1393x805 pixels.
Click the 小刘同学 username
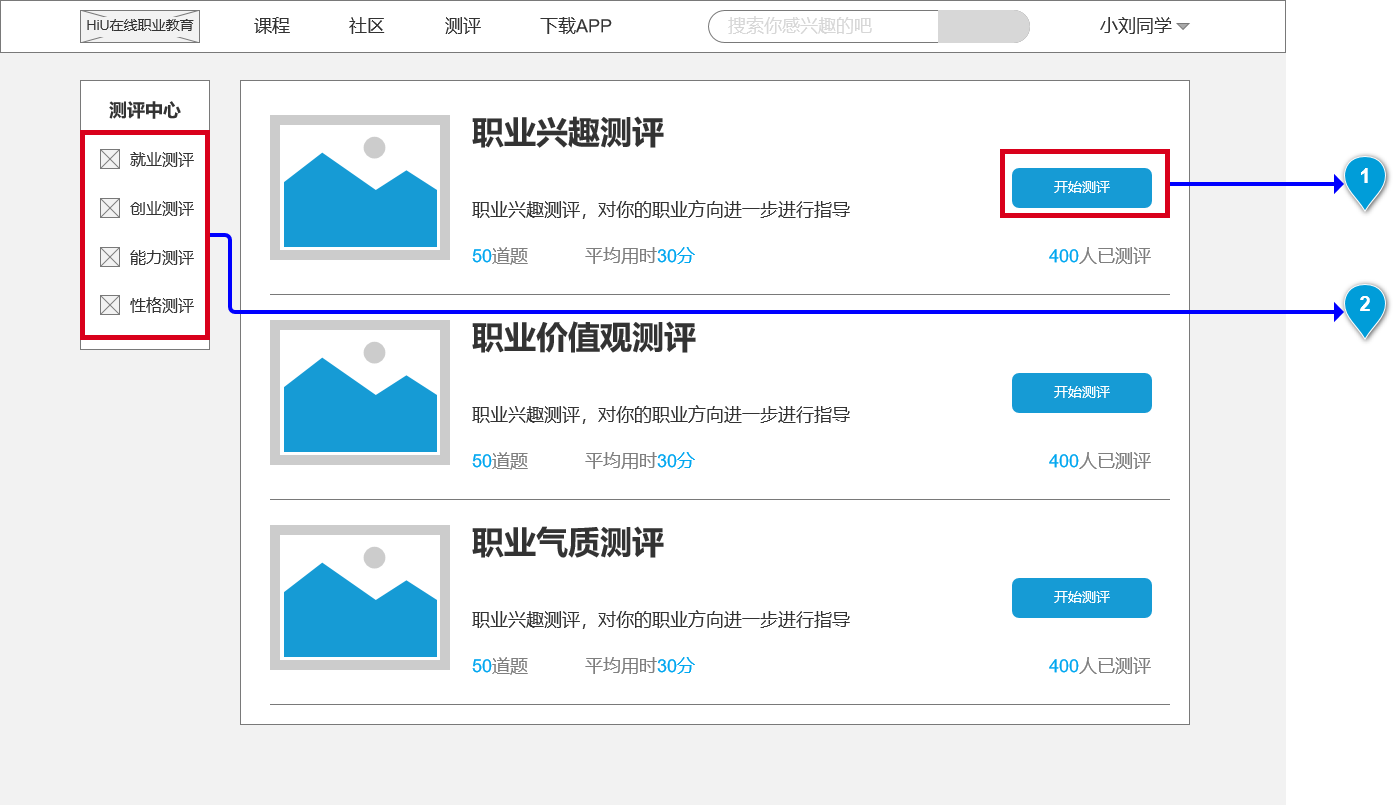(x=1135, y=26)
